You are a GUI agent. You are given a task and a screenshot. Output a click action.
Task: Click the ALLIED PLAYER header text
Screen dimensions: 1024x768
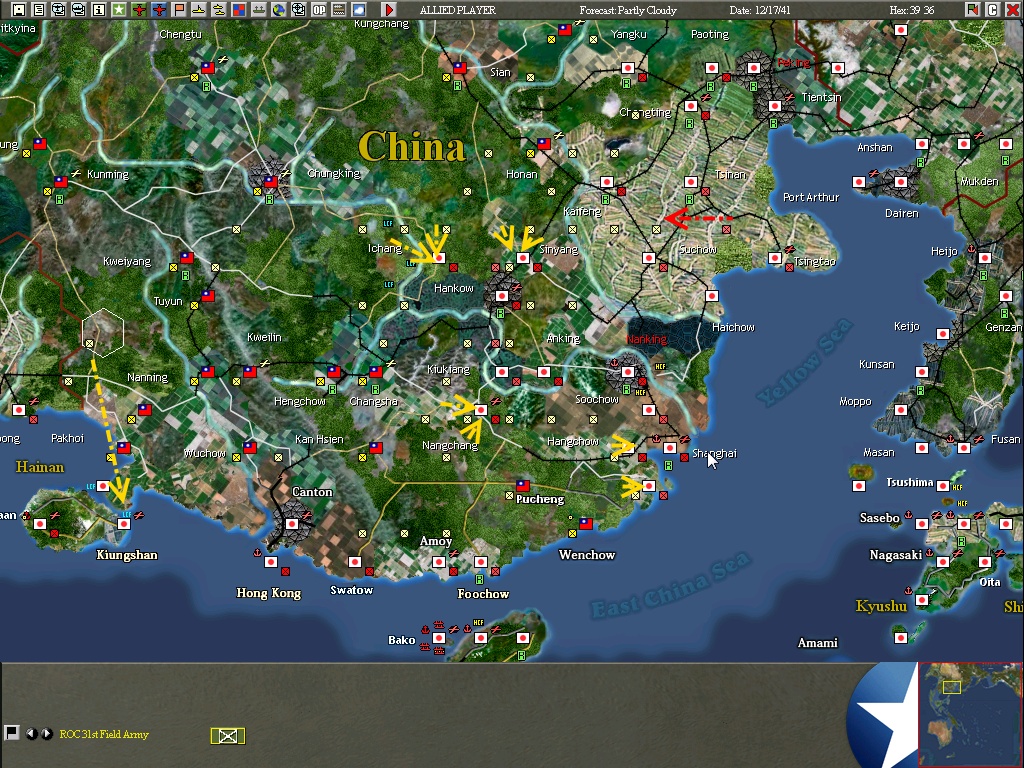(458, 10)
